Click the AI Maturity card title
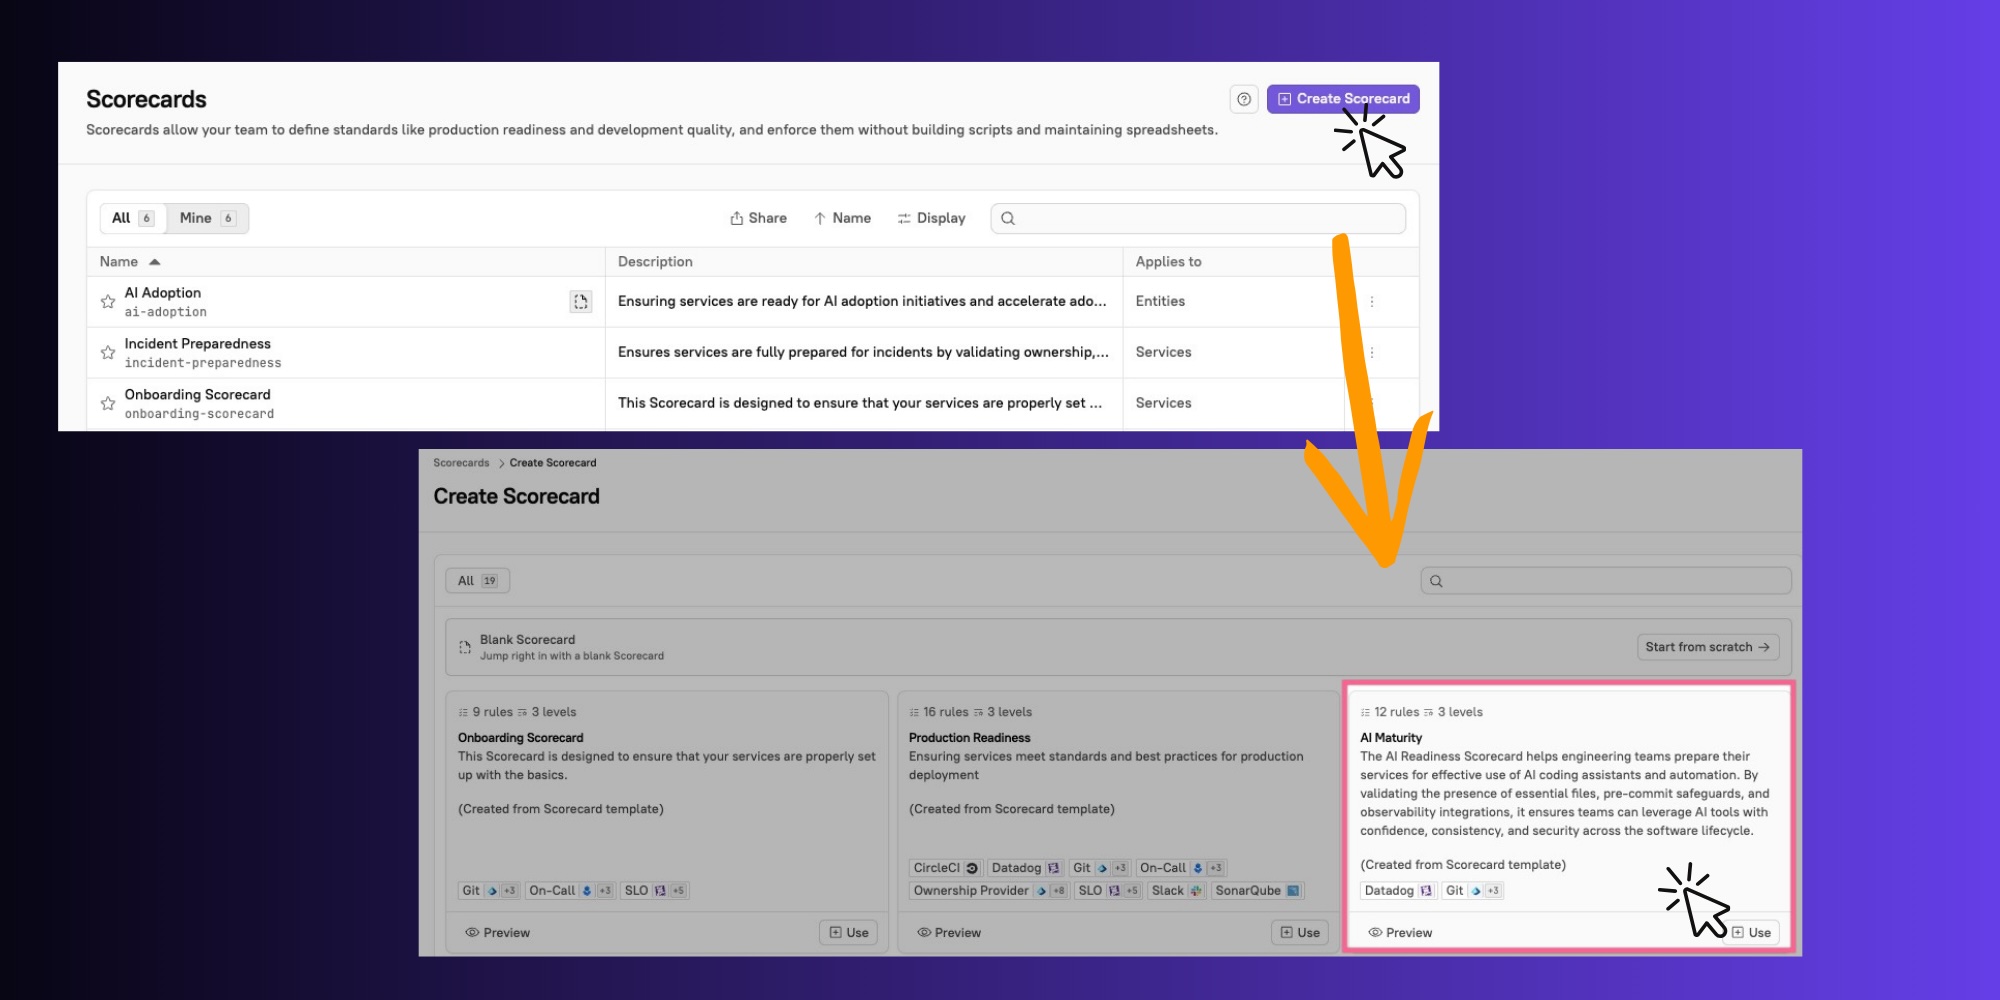The width and height of the screenshot is (2000, 1000). (1391, 738)
